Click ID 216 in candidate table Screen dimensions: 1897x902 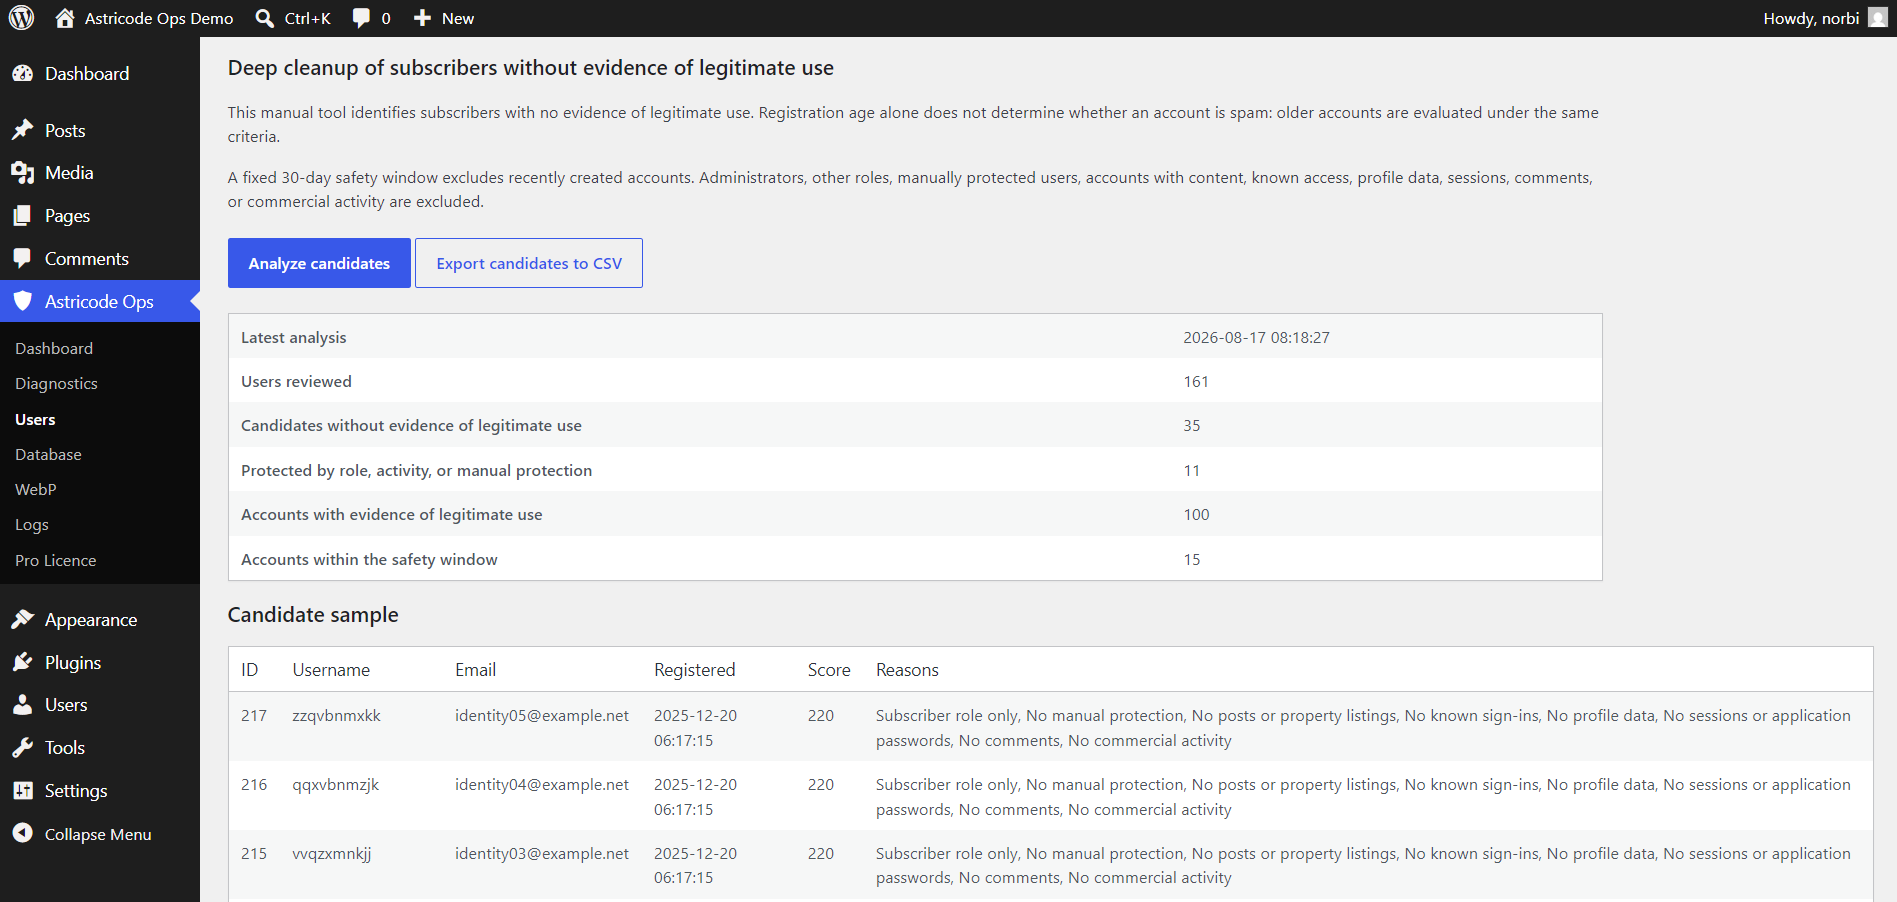click(x=254, y=785)
